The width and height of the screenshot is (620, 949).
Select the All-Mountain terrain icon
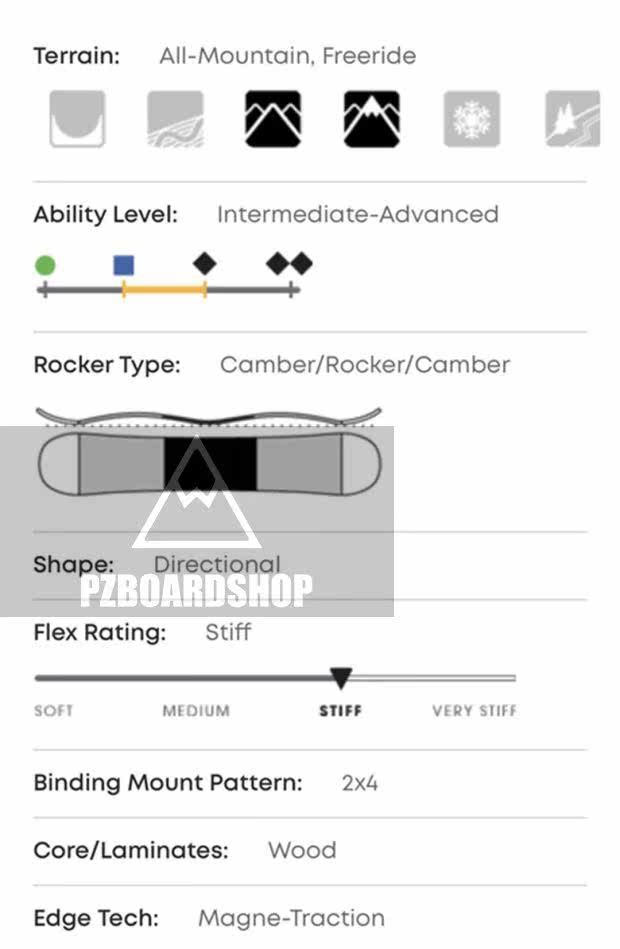click(x=273, y=119)
